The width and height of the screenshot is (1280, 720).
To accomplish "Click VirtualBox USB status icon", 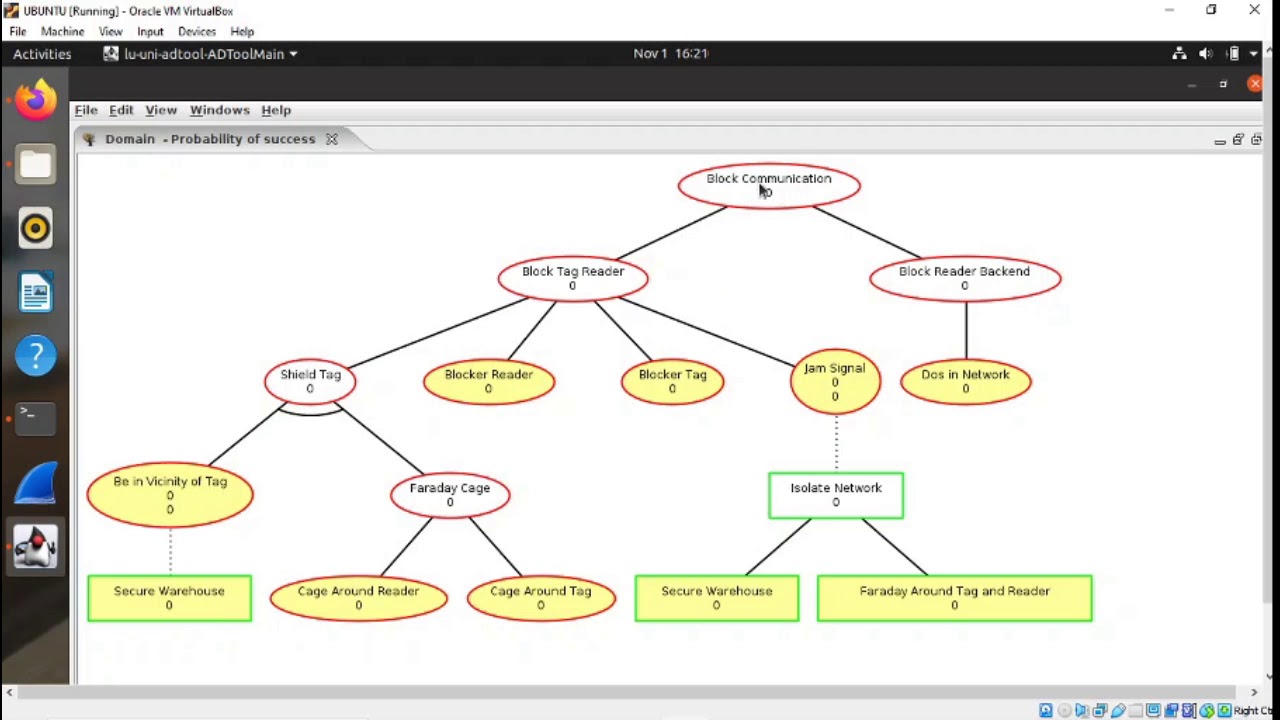I will point(1118,710).
